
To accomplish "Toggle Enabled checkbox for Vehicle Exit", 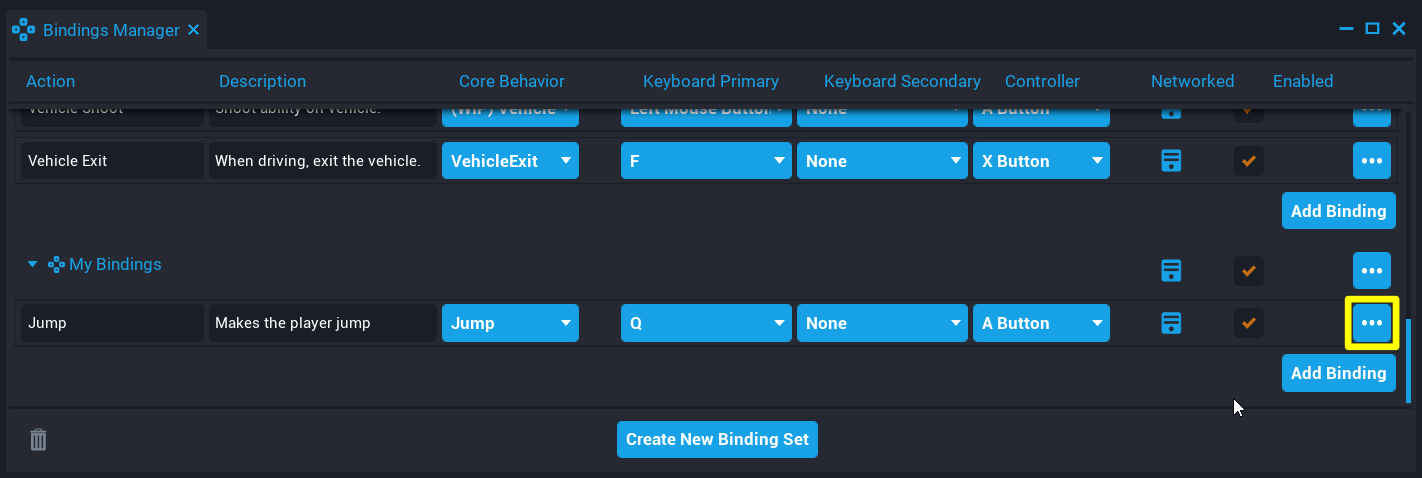I will click(1247, 161).
